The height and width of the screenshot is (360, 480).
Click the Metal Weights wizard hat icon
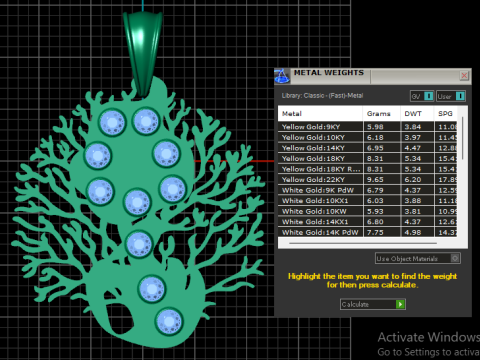pos(282,76)
